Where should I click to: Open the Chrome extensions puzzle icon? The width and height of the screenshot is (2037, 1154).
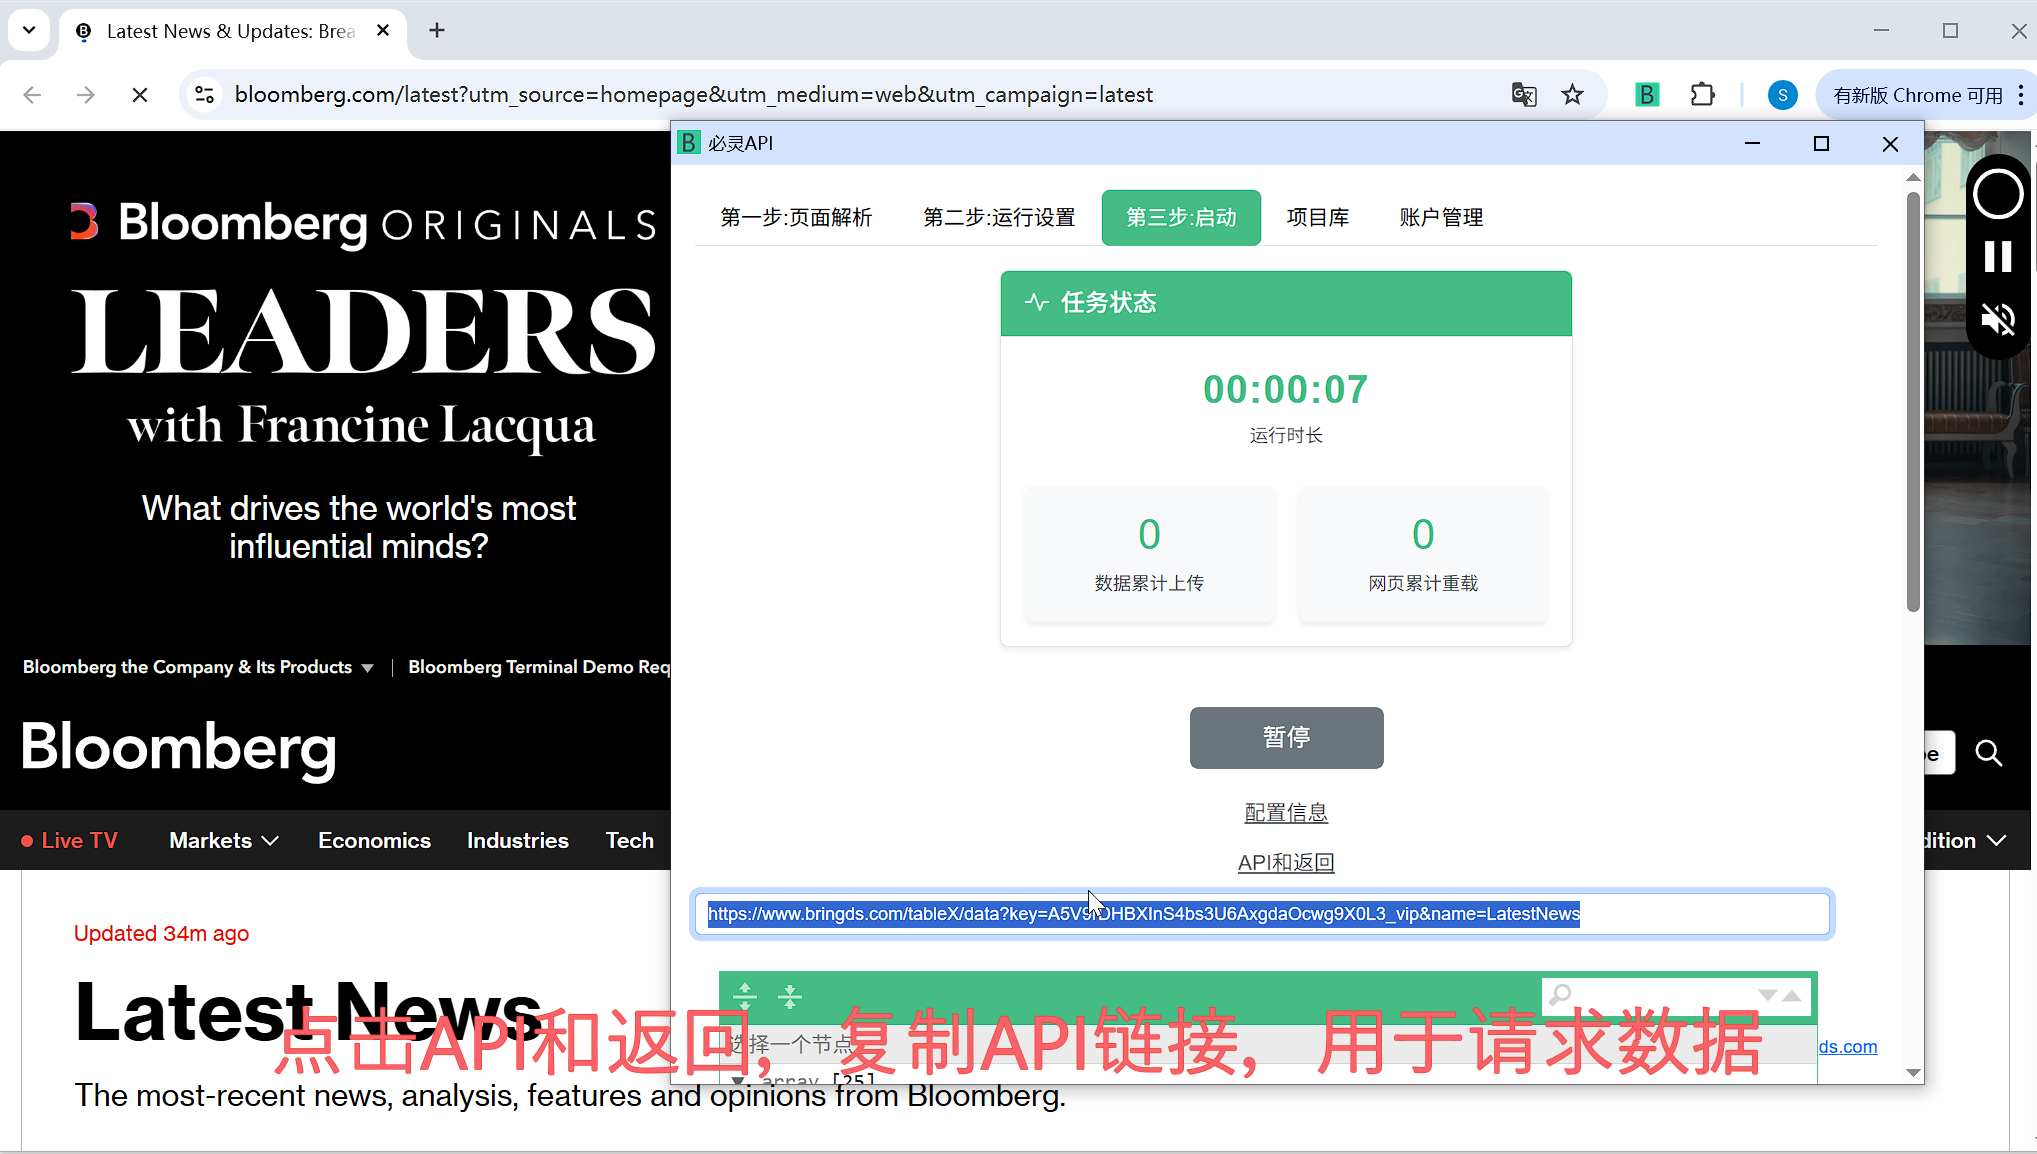1702,95
